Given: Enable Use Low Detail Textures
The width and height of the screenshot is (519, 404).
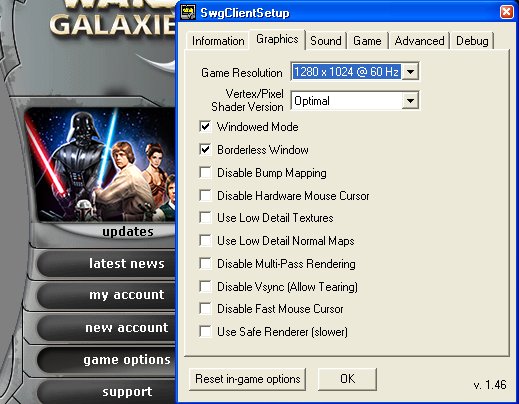Looking at the screenshot, I should click(x=205, y=218).
